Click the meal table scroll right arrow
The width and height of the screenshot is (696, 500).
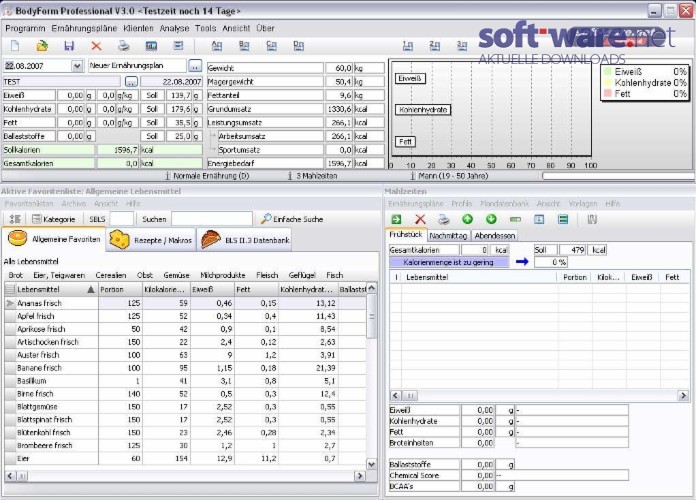683,395
